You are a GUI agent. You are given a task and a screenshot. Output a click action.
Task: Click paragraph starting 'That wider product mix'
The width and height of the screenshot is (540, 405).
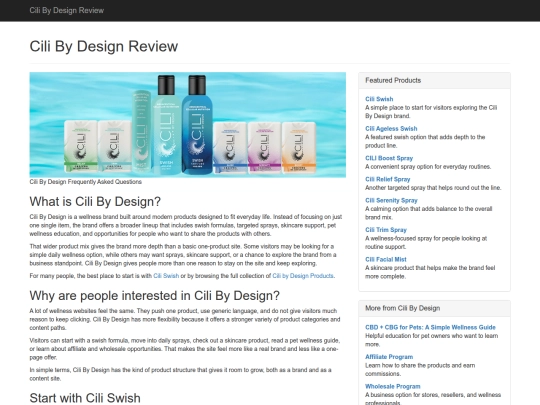point(183,255)
